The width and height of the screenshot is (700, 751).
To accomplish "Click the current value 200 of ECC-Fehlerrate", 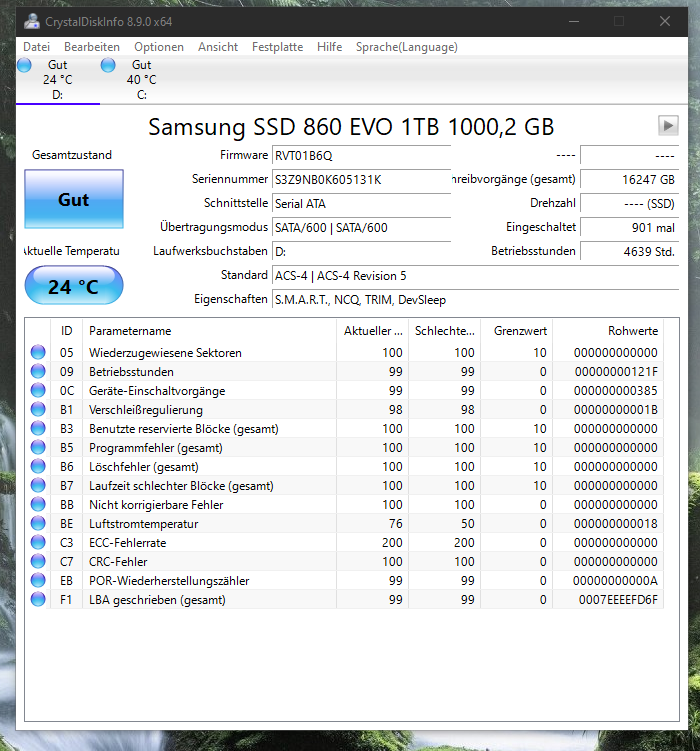I will 392,543.
